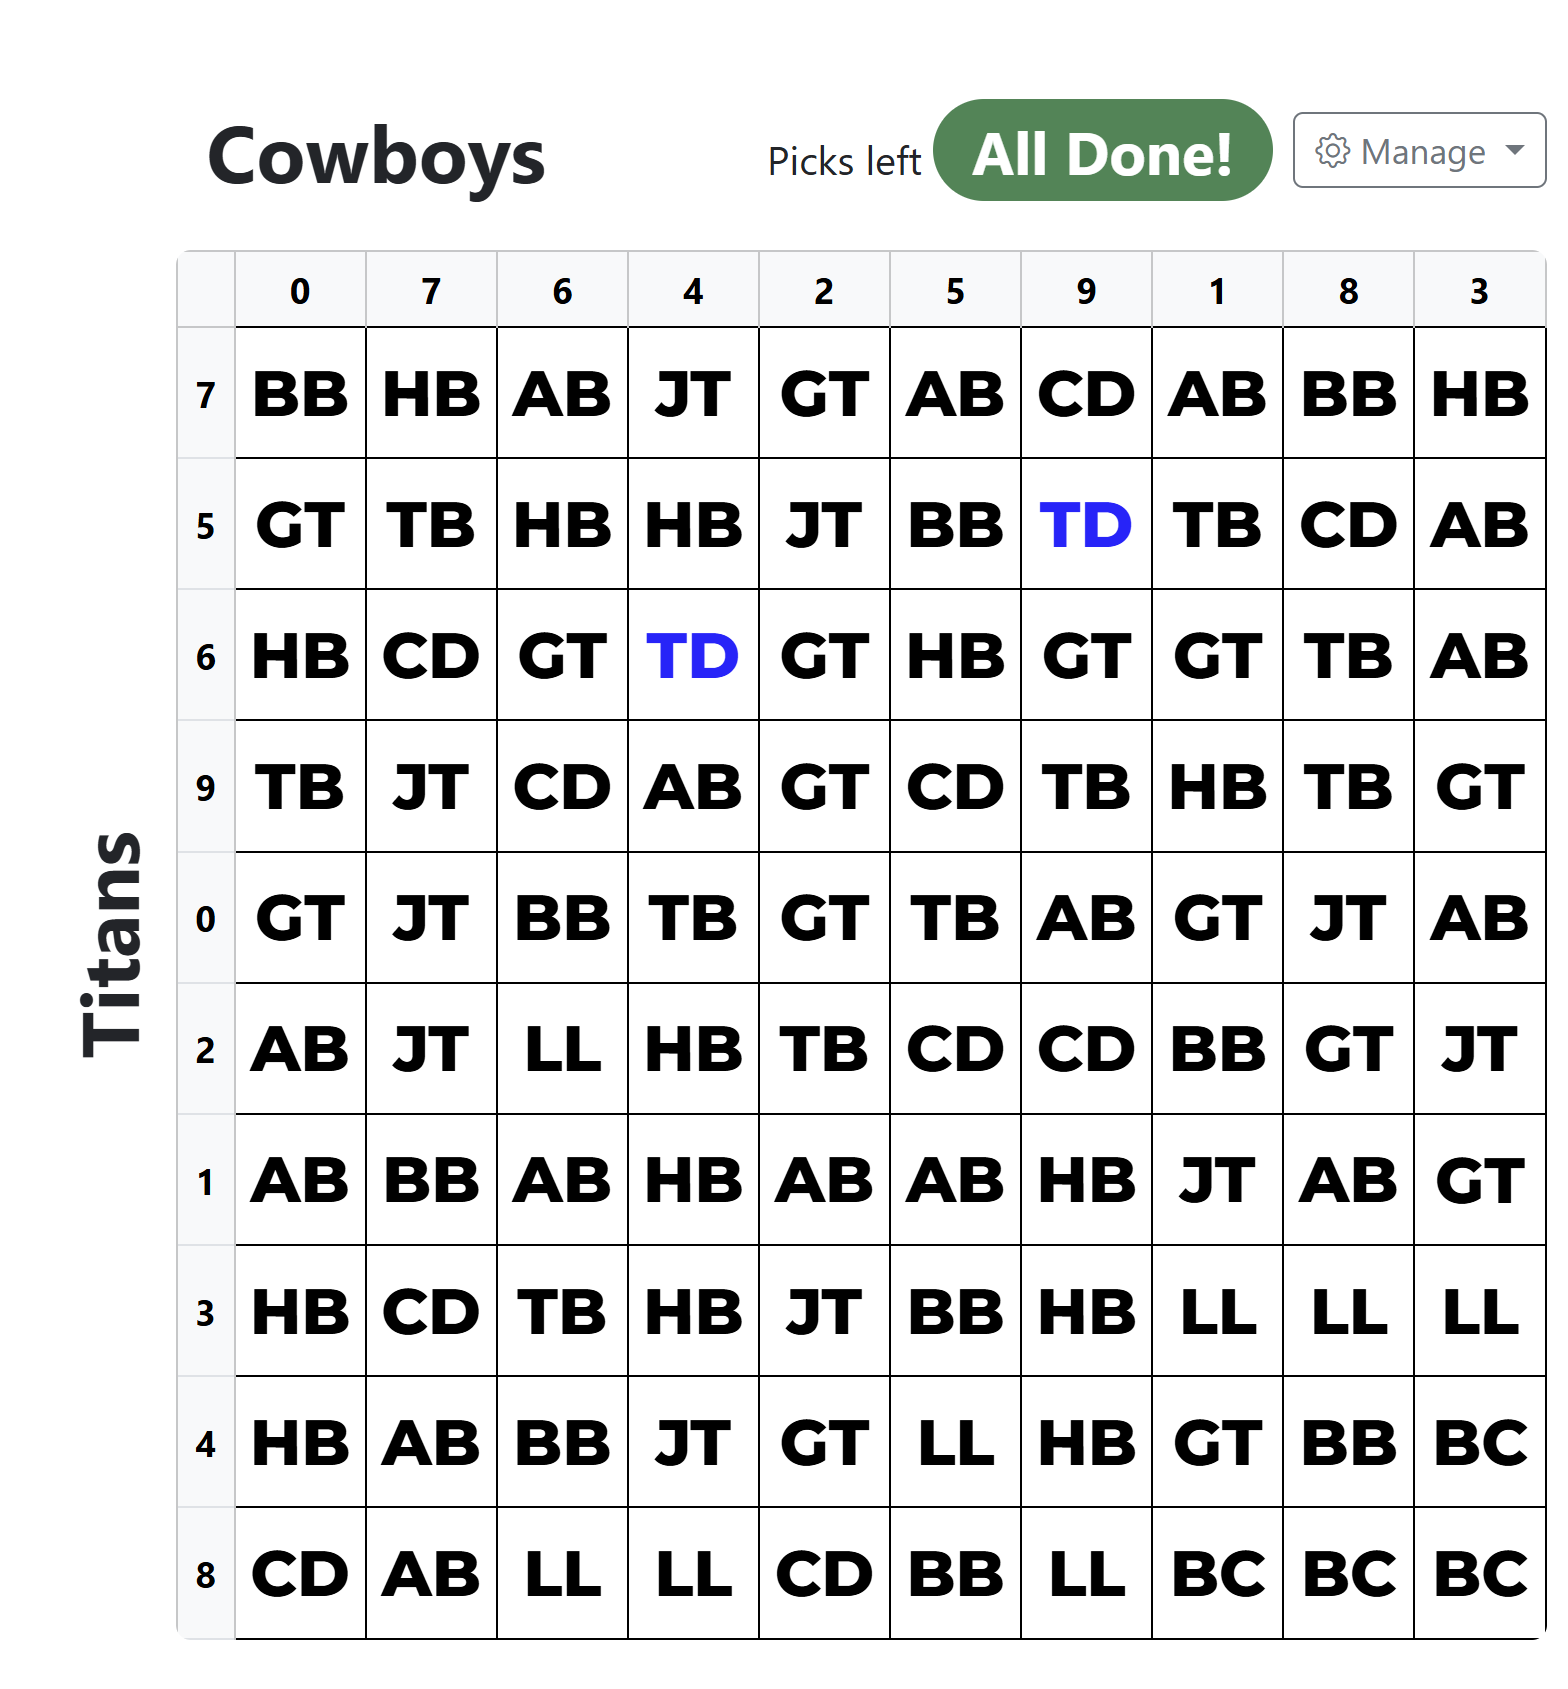Click the green All Done! badge
1568x1689 pixels.
pos(1102,151)
